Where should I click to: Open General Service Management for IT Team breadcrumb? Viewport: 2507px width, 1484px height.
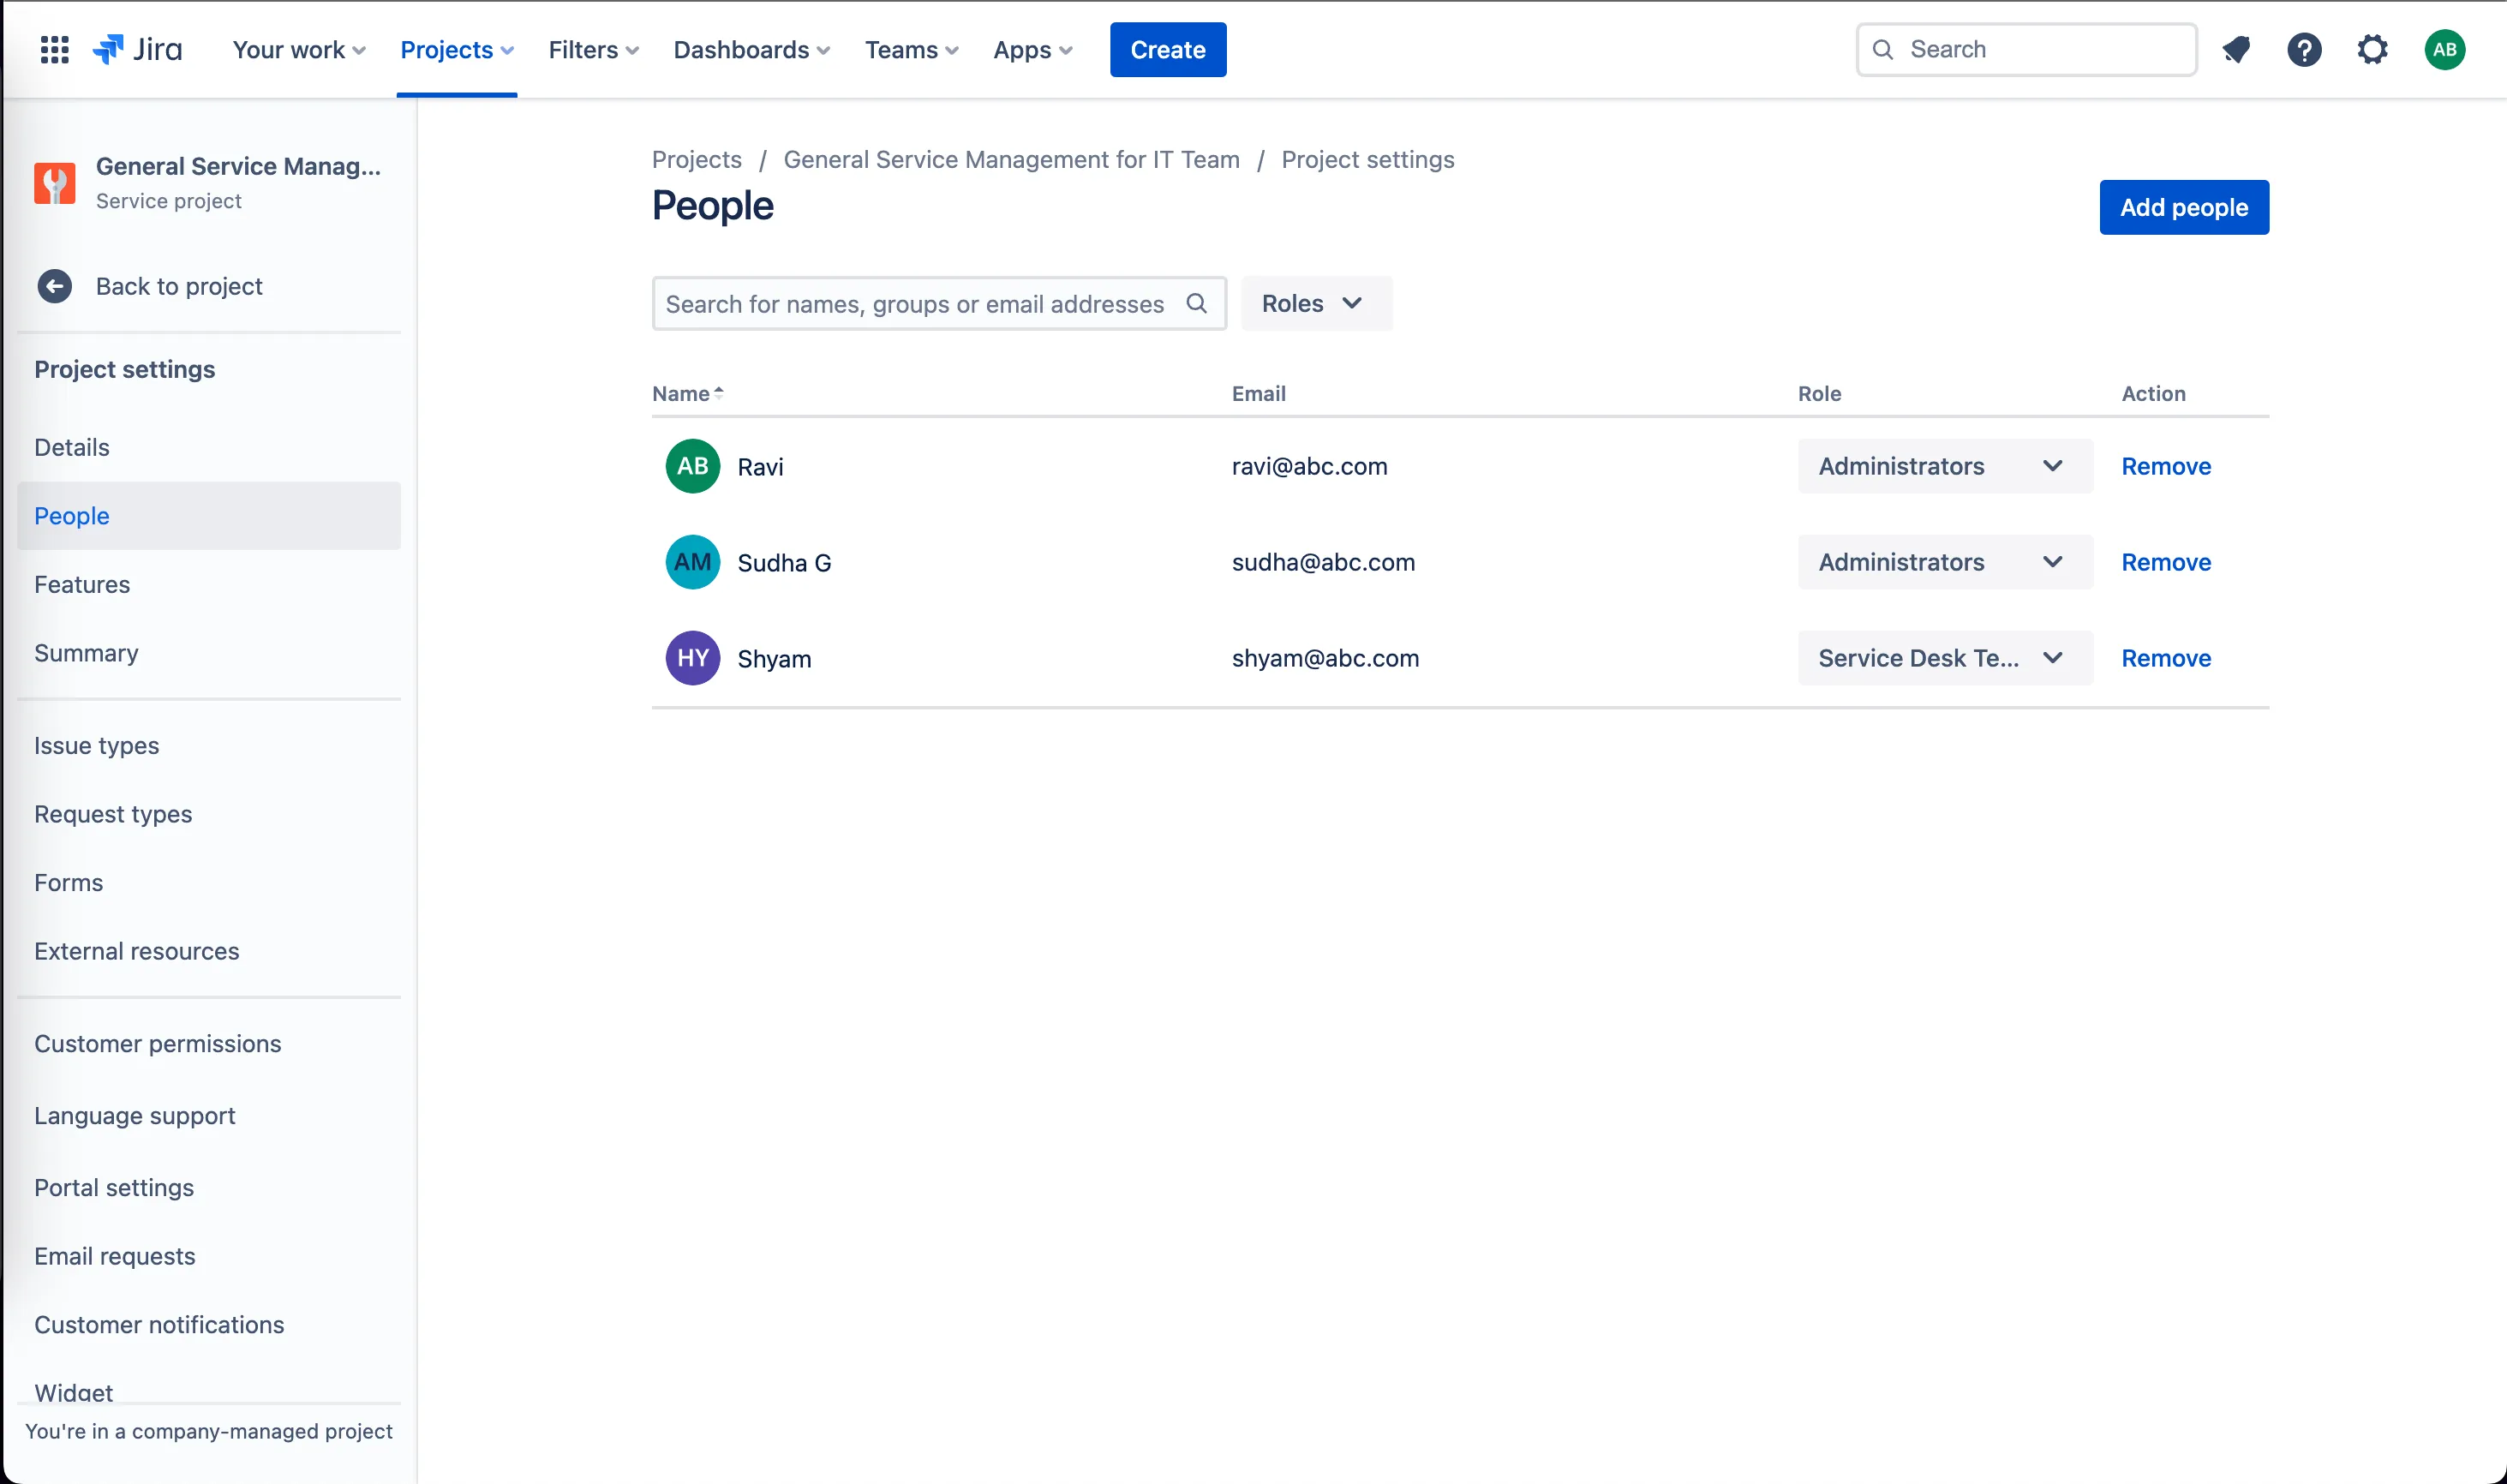tap(1010, 159)
